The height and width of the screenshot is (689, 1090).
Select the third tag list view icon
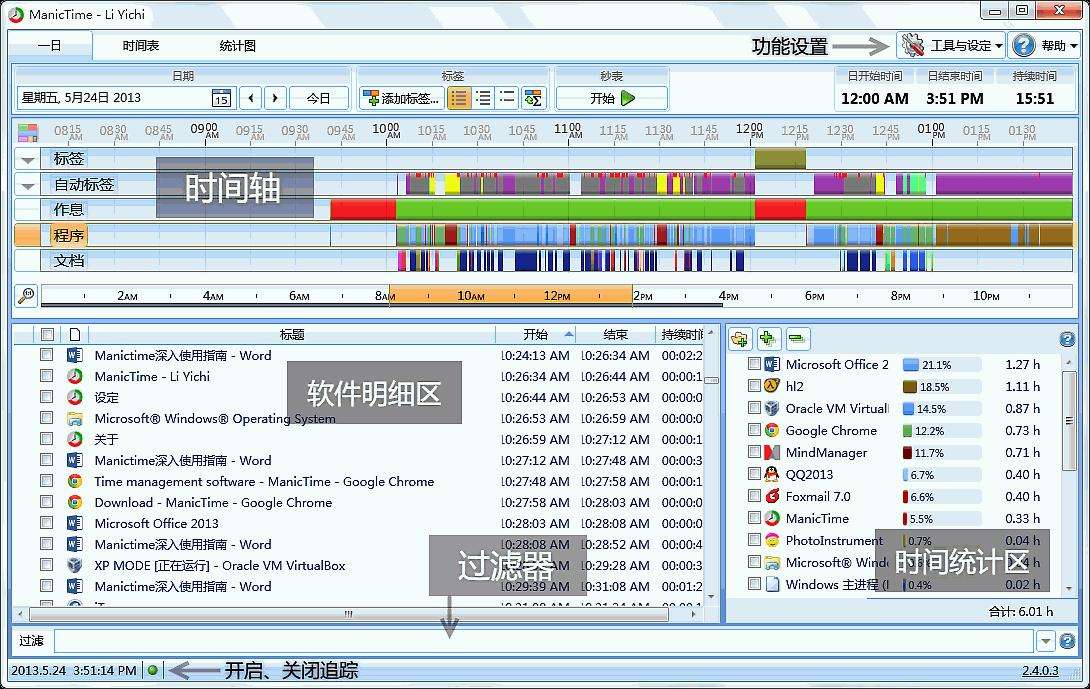tap(507, 98)
